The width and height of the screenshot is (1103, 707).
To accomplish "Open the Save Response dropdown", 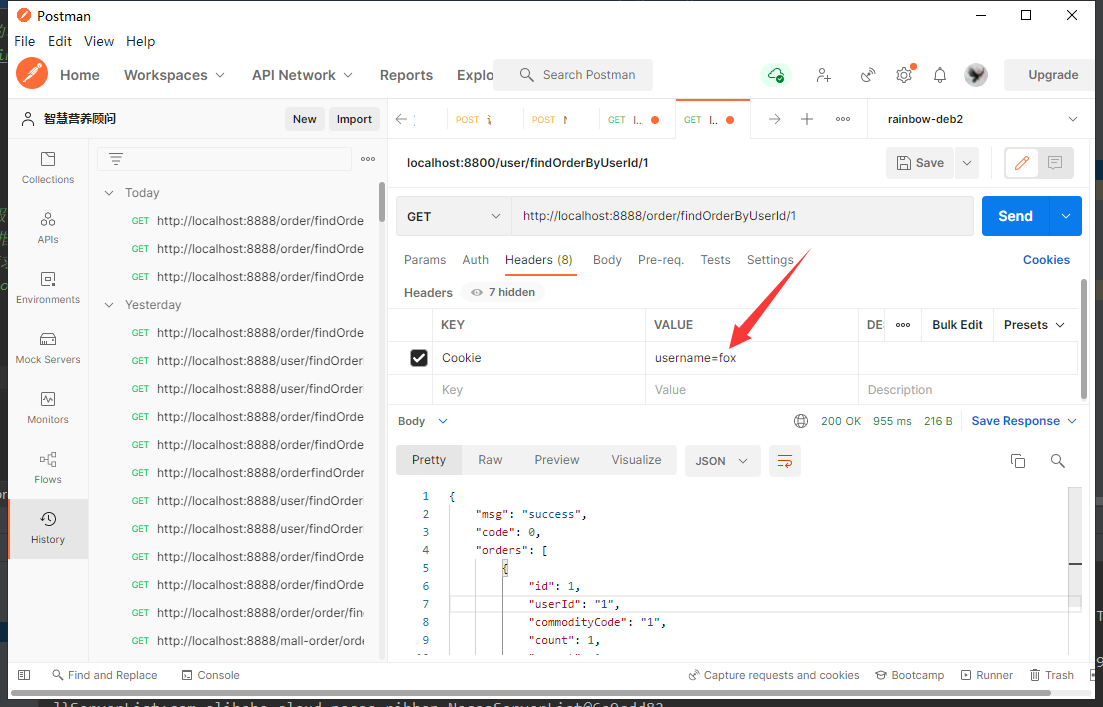I will [x=1024, y=421].
